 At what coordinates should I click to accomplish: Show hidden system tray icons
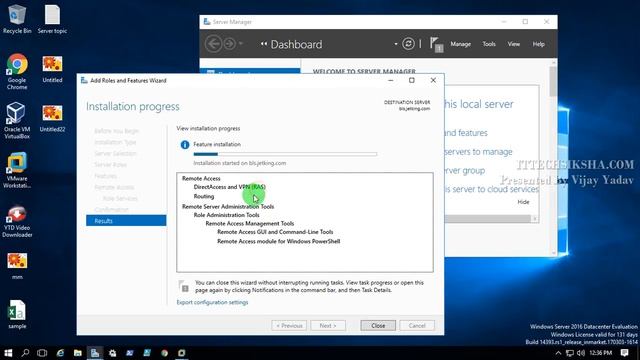558,353
